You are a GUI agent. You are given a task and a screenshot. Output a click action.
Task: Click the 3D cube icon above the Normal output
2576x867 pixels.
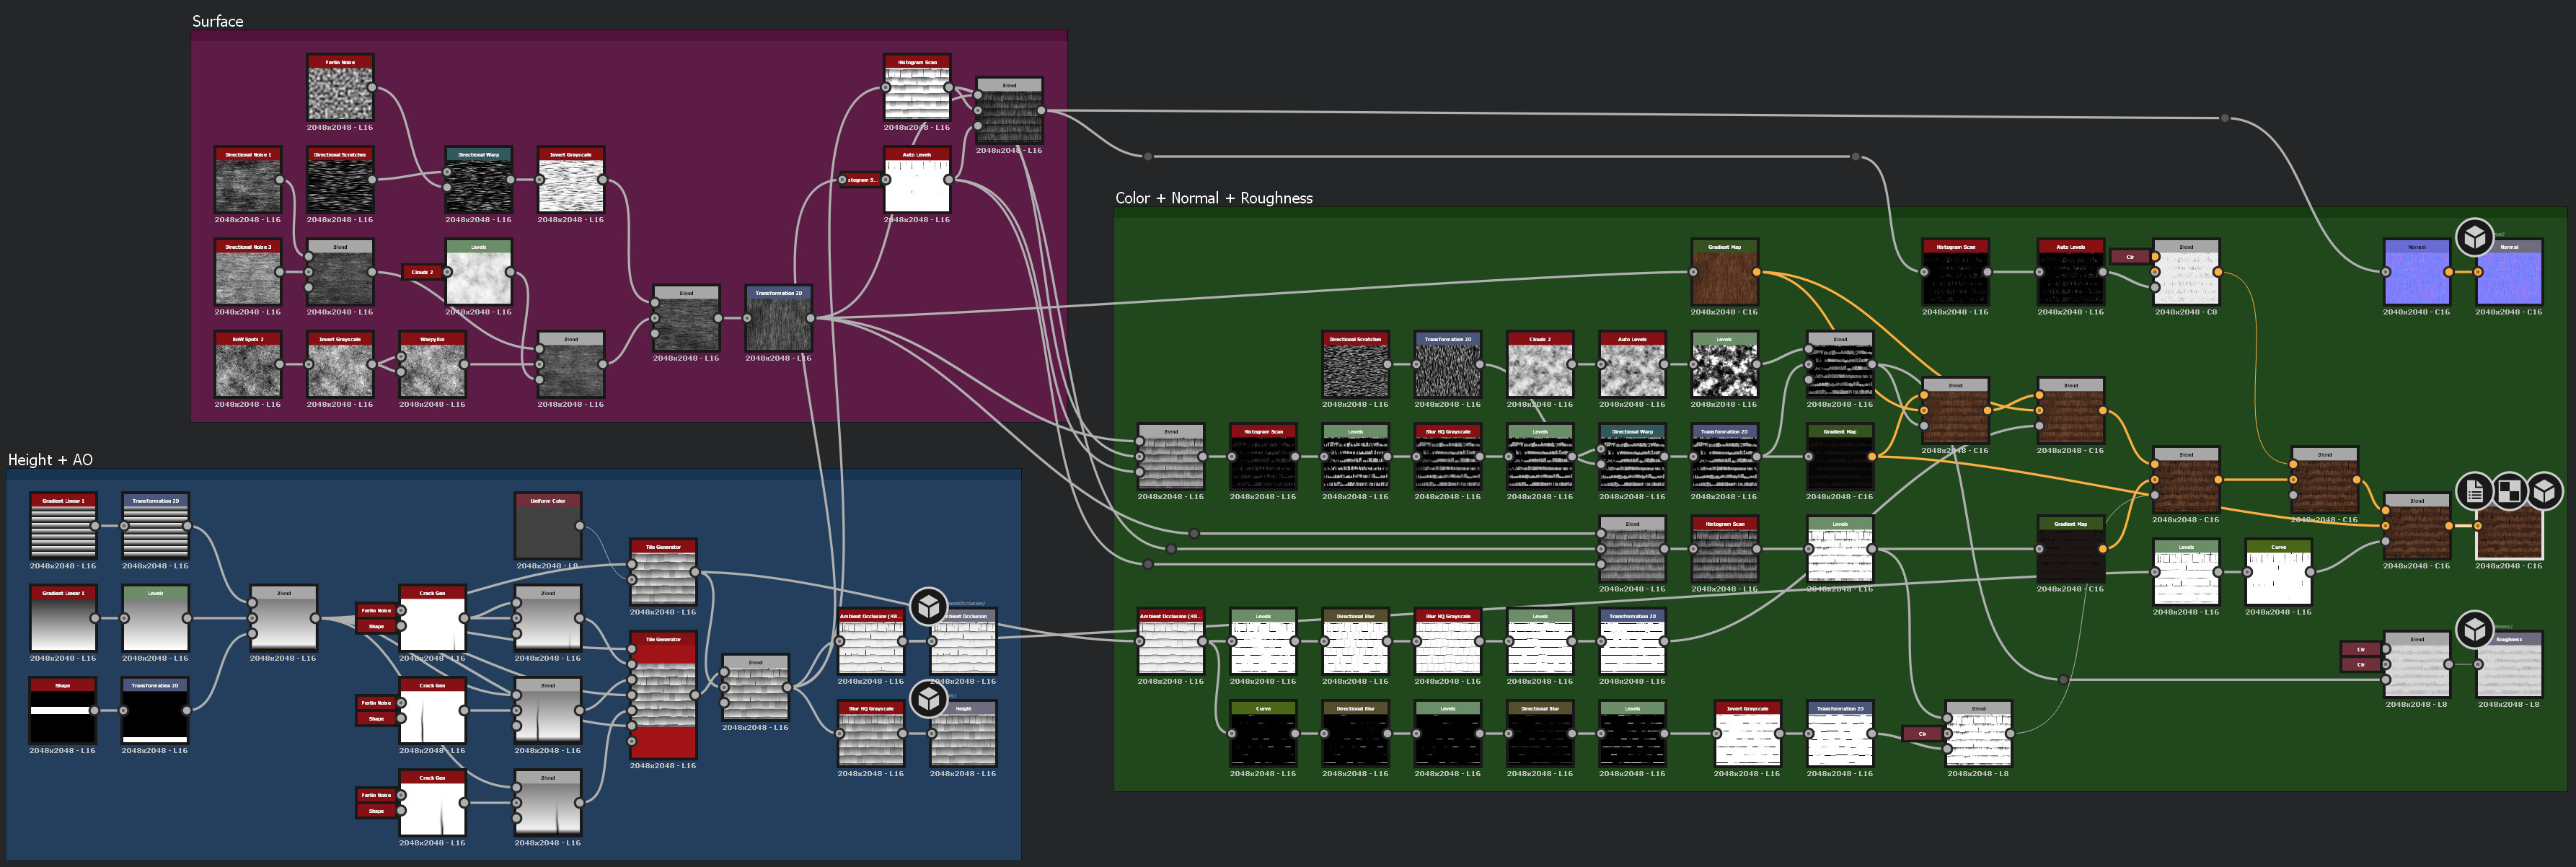[x=2474, y=238]
